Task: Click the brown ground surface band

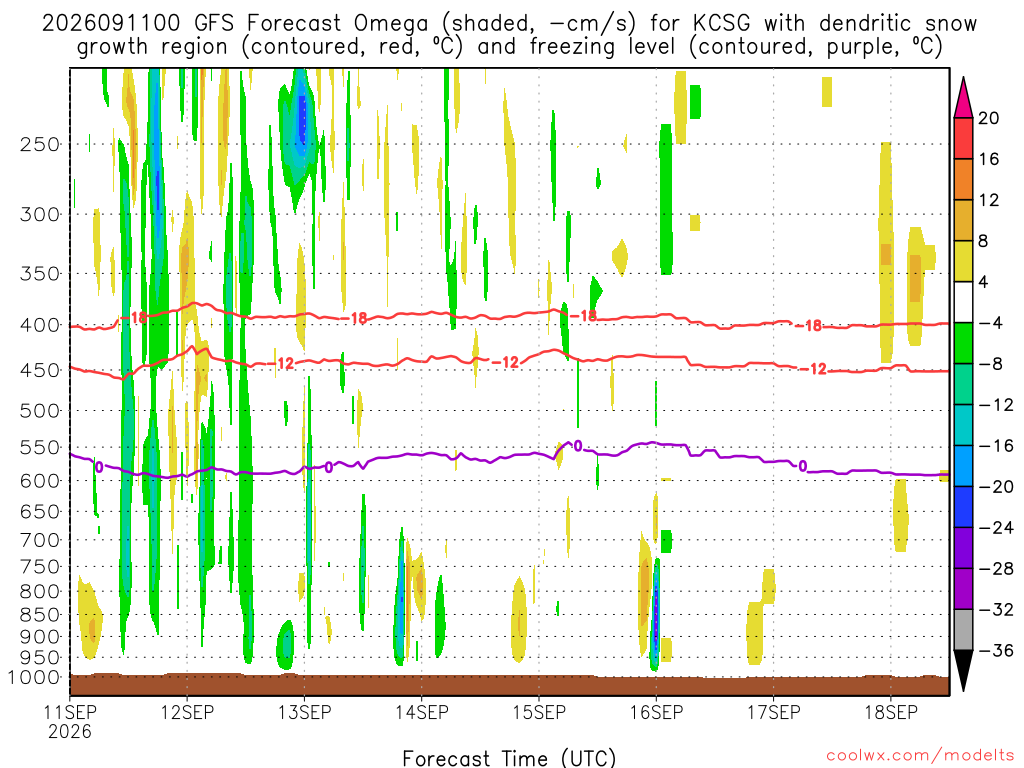Action: coord(509,684)
